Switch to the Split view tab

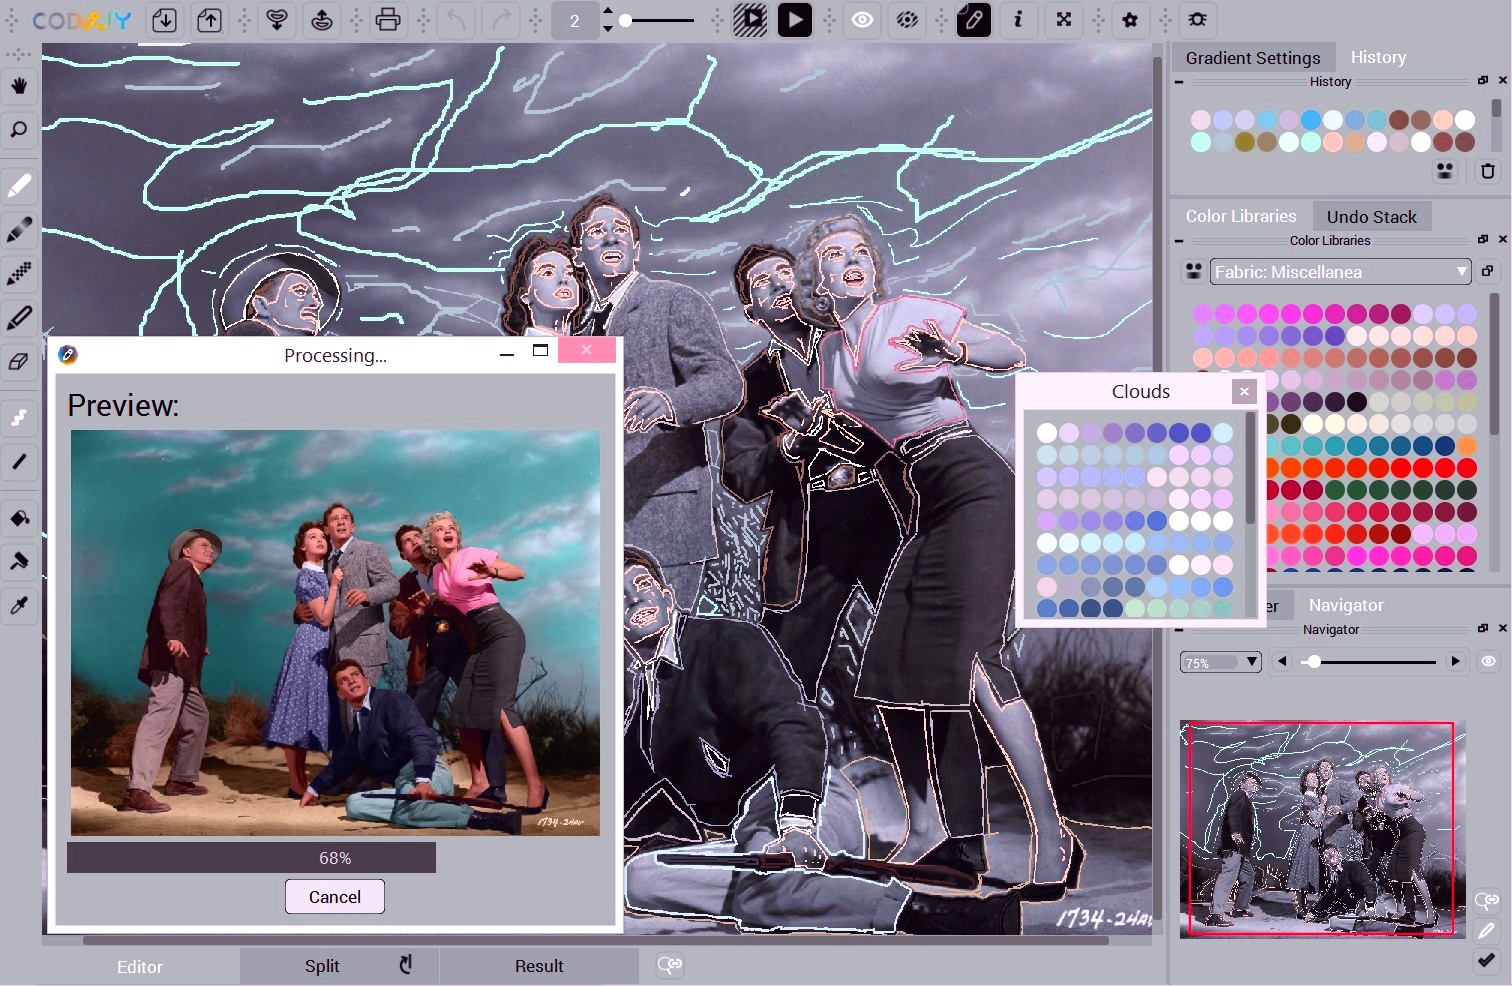click(322, 966)
